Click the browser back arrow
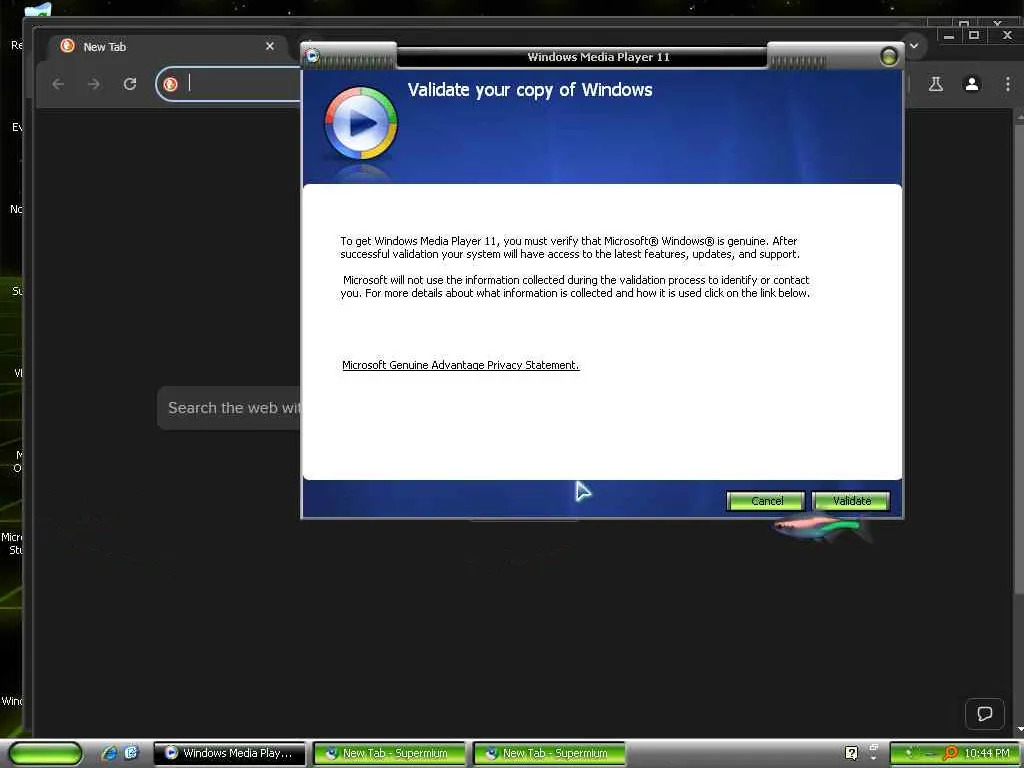 58,84
